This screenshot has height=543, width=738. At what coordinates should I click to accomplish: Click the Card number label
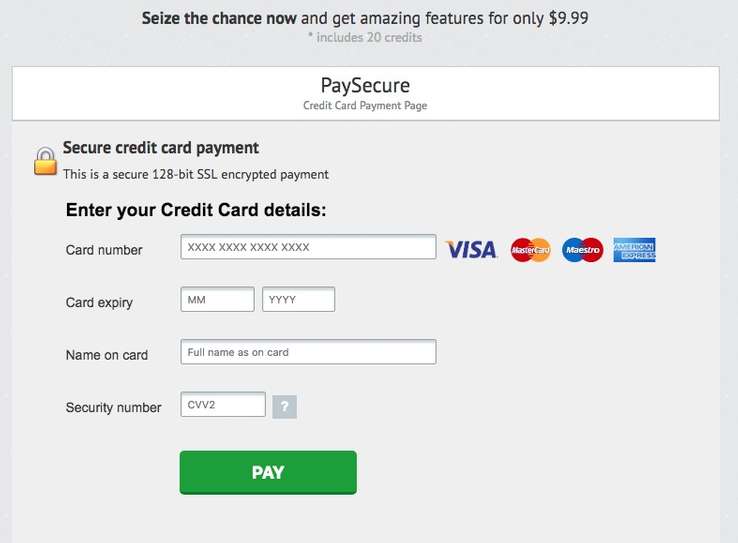click(104, 250)
